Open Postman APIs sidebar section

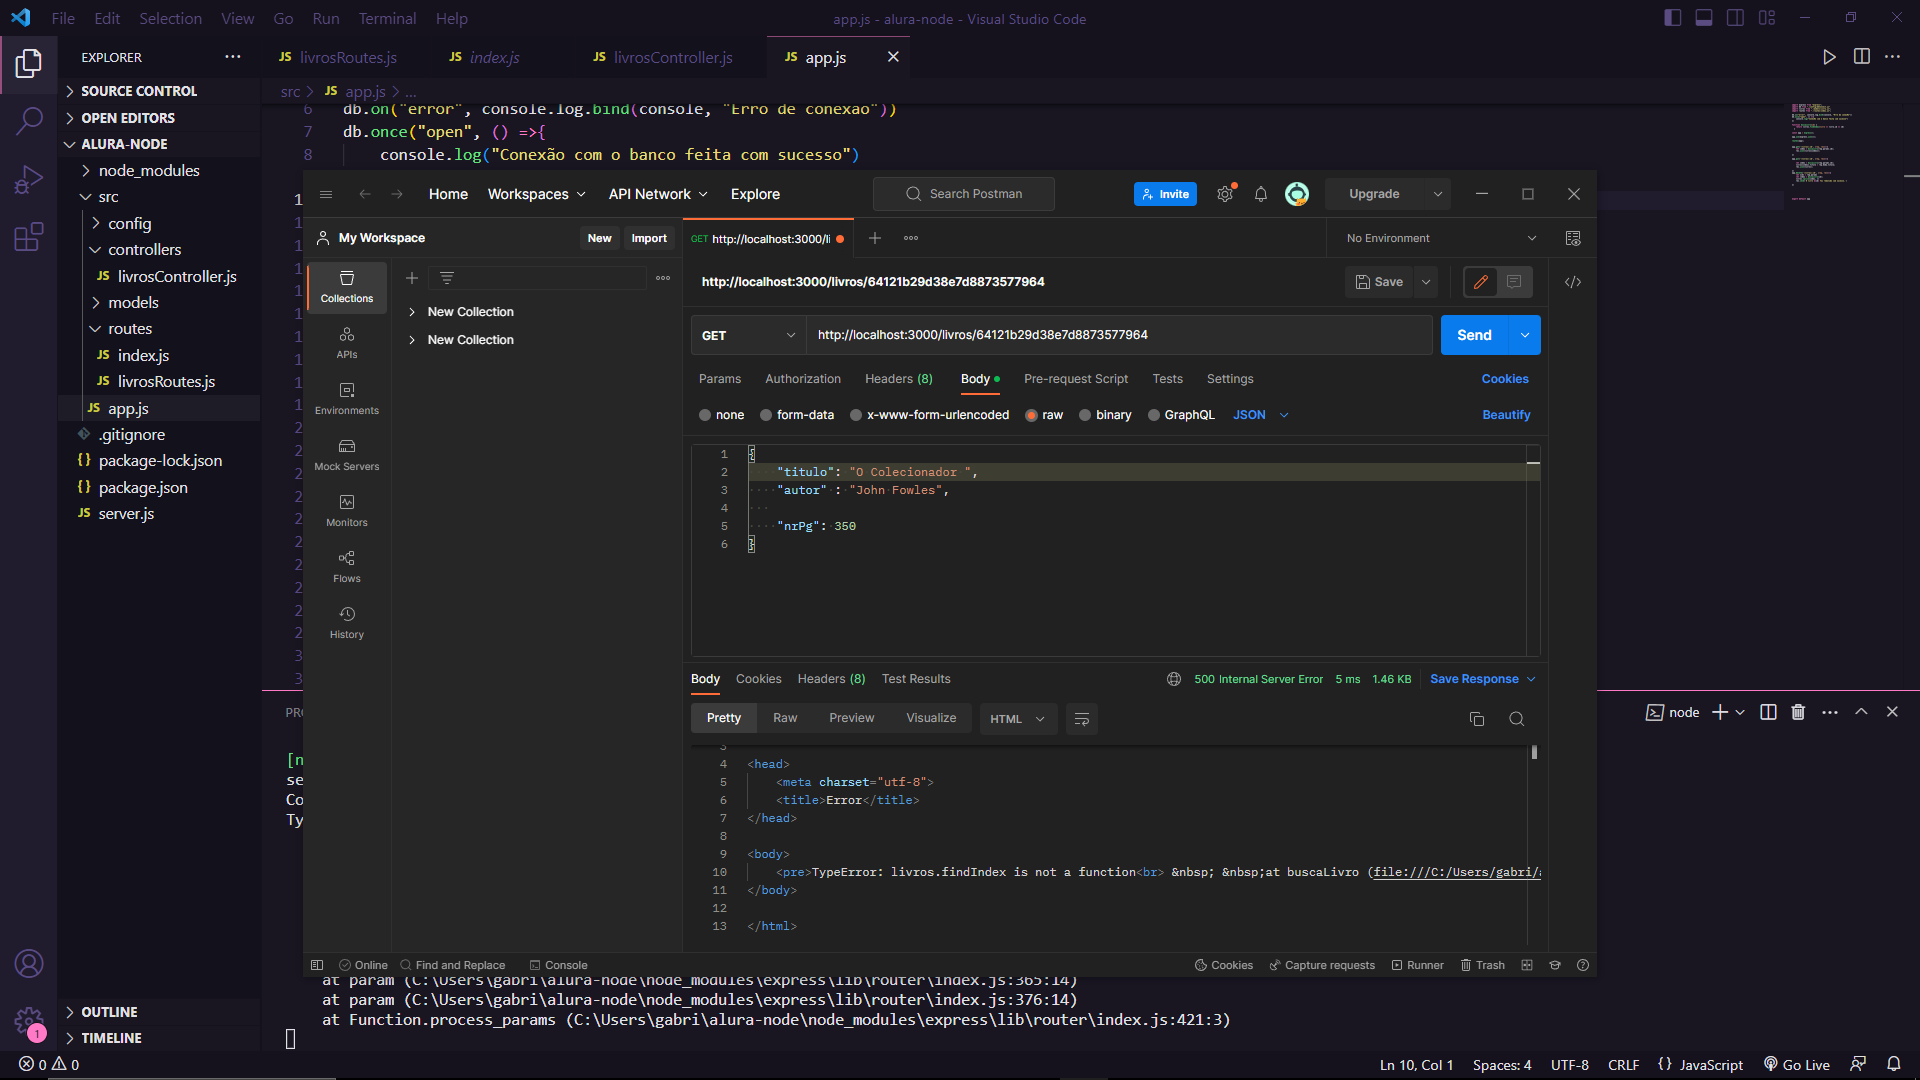point(347,343)
